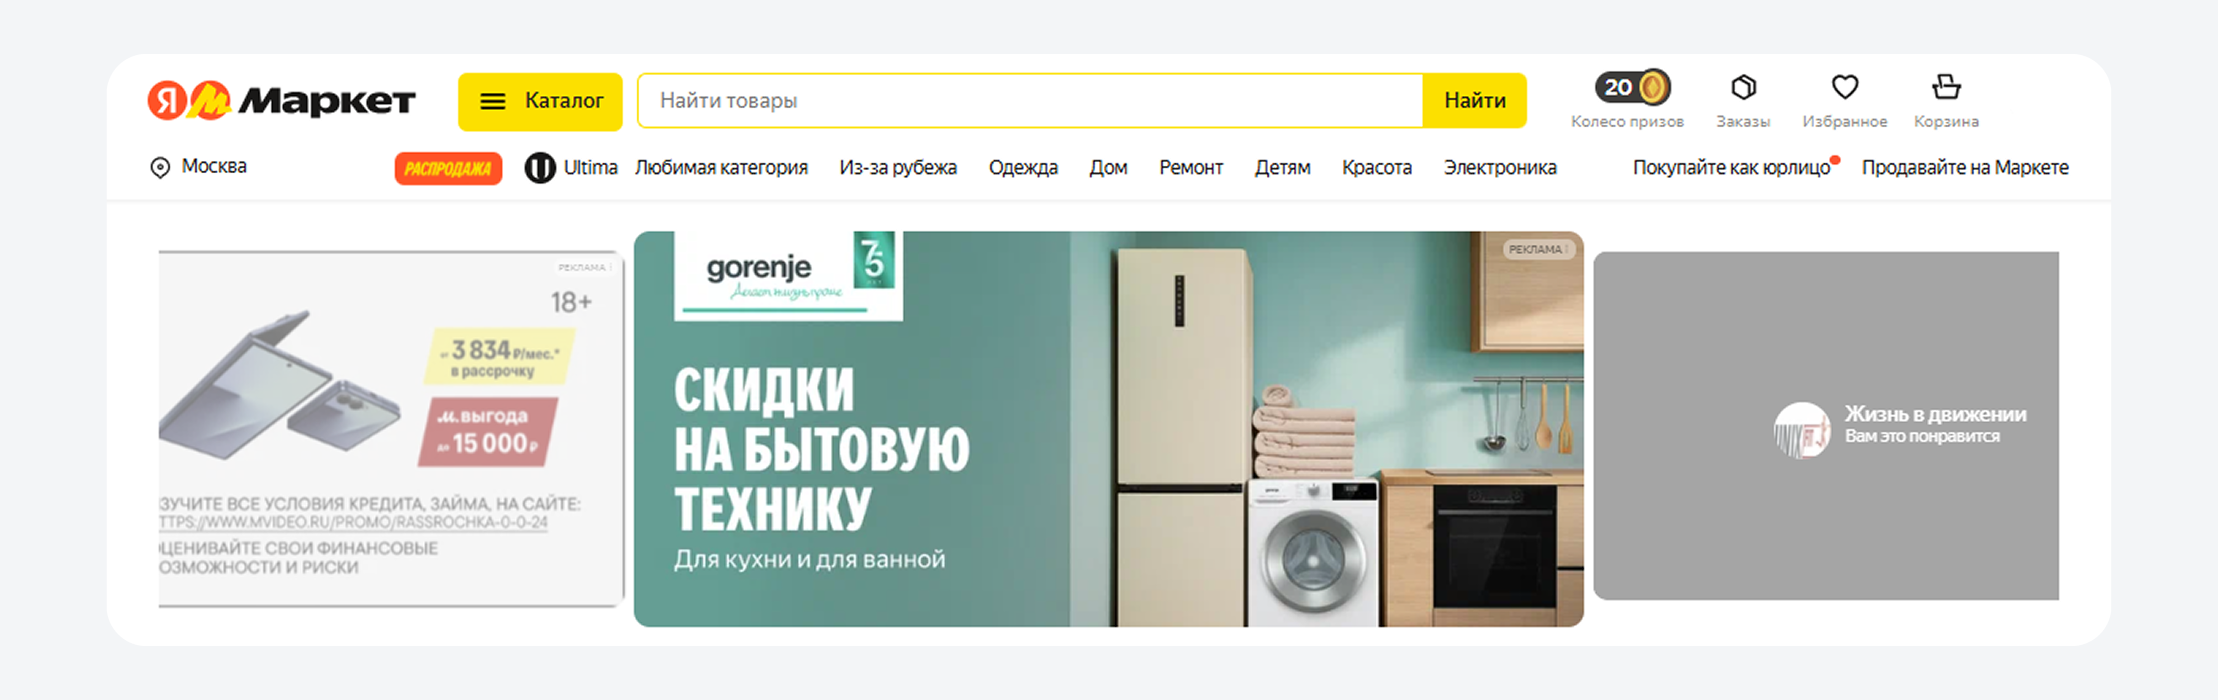
Task: Open the Одежда category
Action: point(1023,168)
